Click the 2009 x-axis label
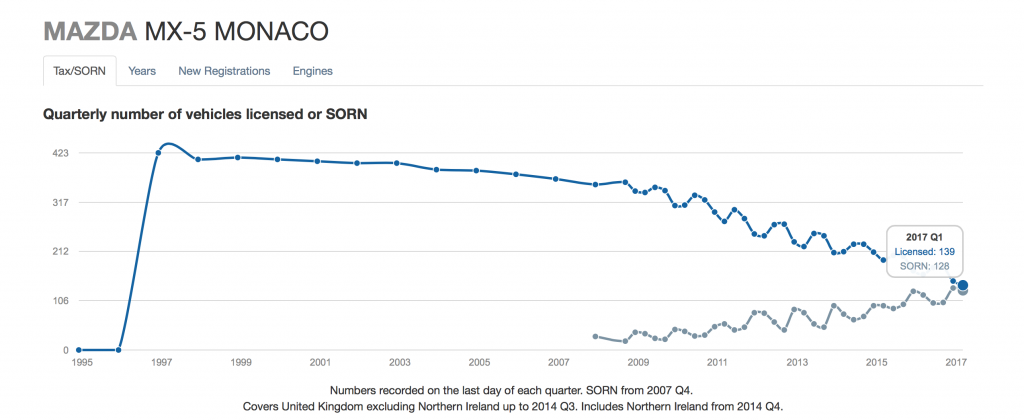1024x420 pixels. [x=637, y=362]
